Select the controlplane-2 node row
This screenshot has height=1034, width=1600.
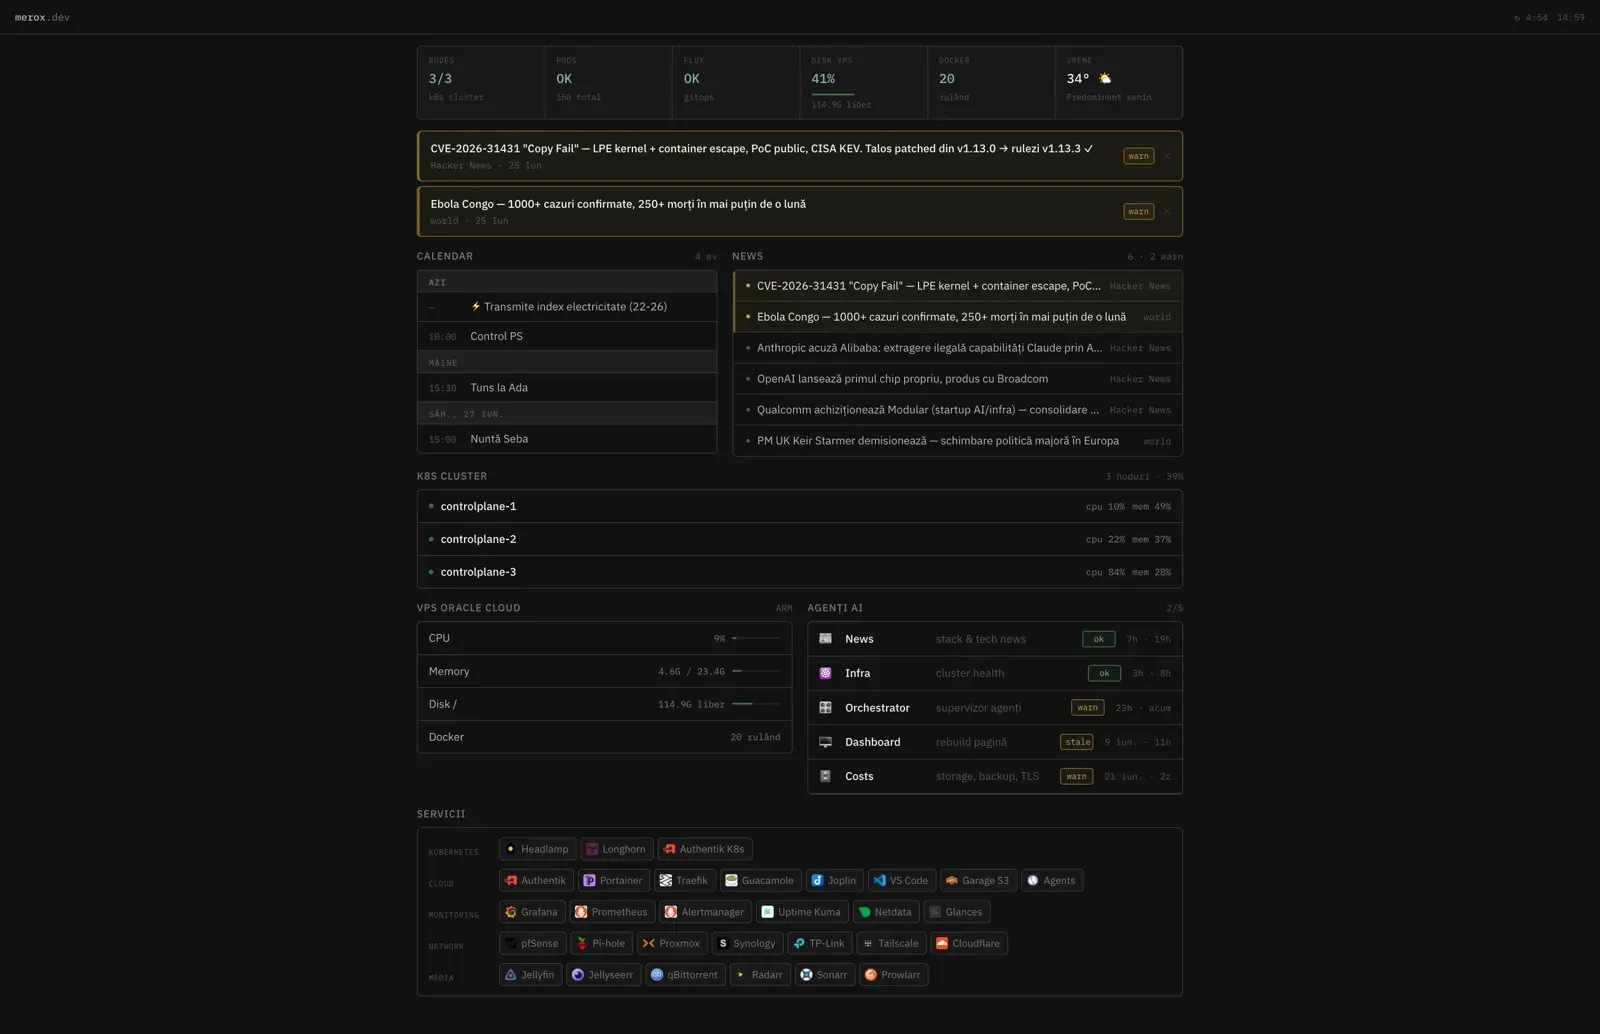click(x=800, y=539)
